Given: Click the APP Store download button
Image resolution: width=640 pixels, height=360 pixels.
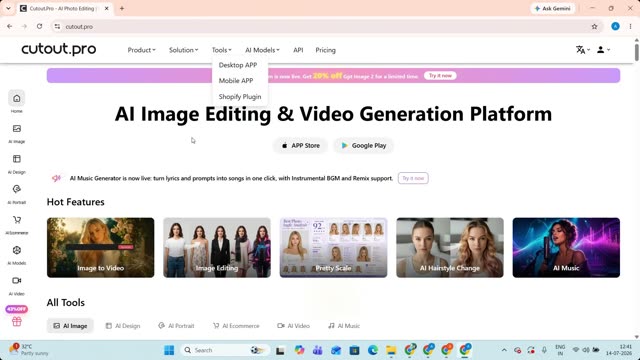Looking at the screenshot, I should click(x=300, y=146).
